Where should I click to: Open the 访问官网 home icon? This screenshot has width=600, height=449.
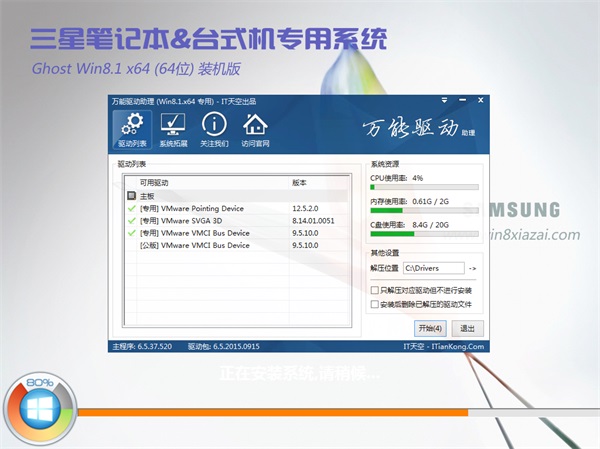click(255, 130)
